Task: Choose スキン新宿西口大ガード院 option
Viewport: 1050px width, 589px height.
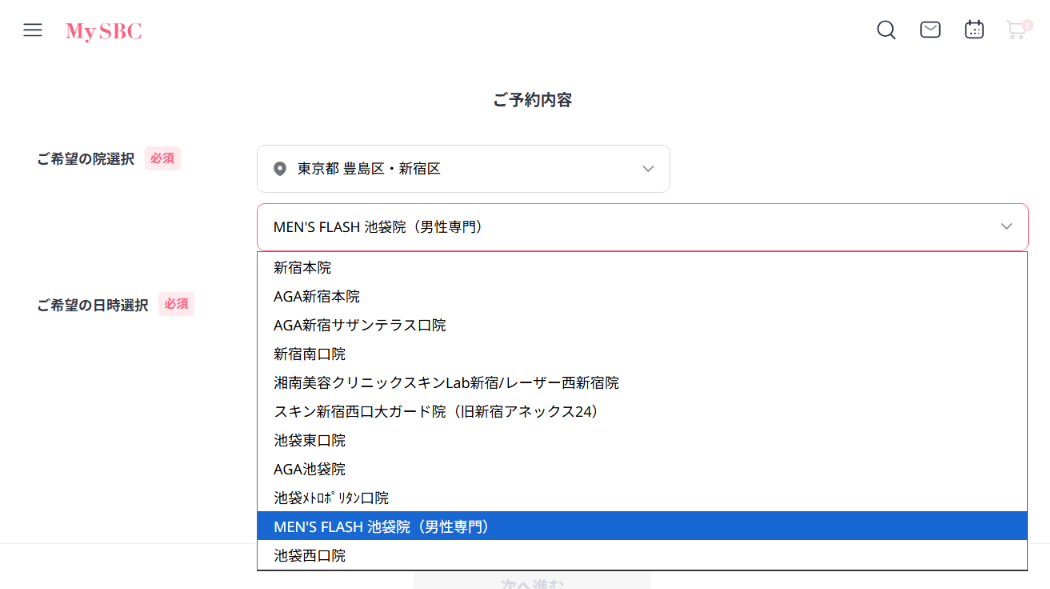Action: pos(642,412)
